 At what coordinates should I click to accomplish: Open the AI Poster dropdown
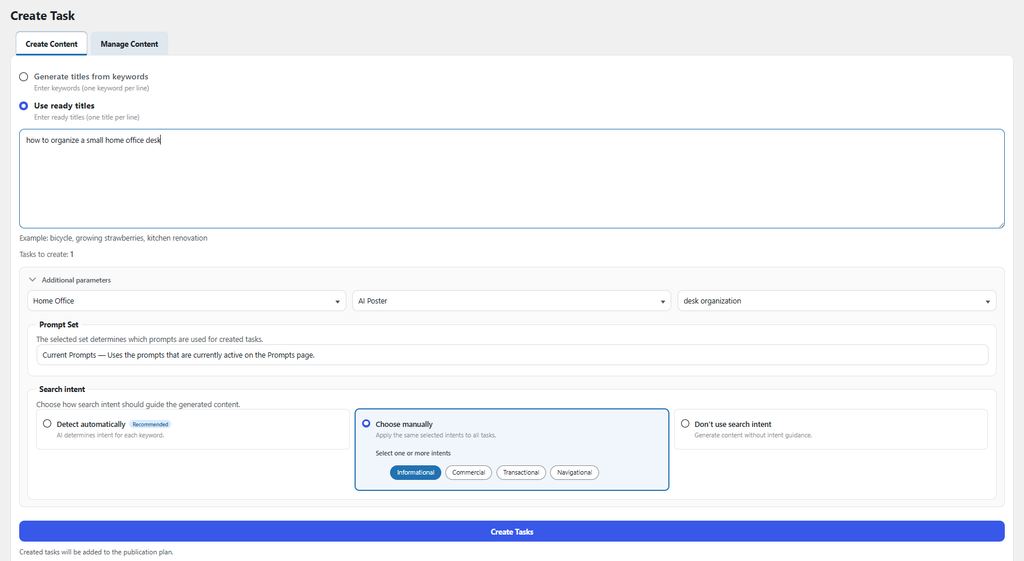(x=511, y=301)
